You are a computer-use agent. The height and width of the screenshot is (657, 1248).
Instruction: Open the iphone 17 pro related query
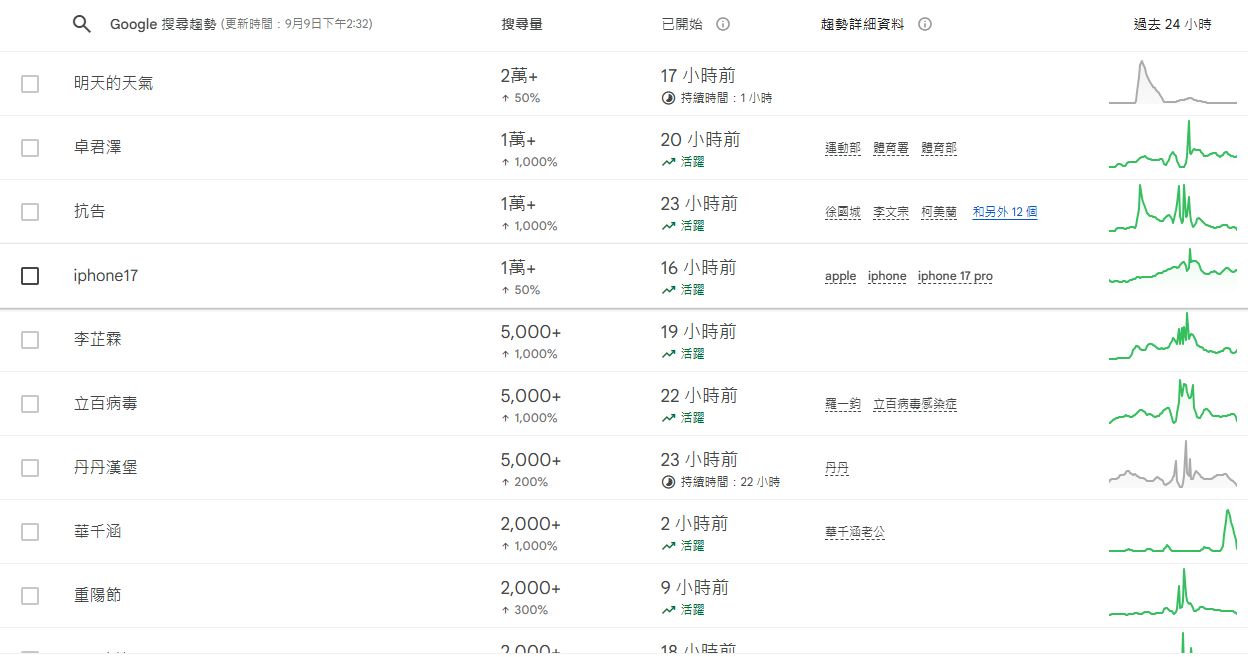955,276
